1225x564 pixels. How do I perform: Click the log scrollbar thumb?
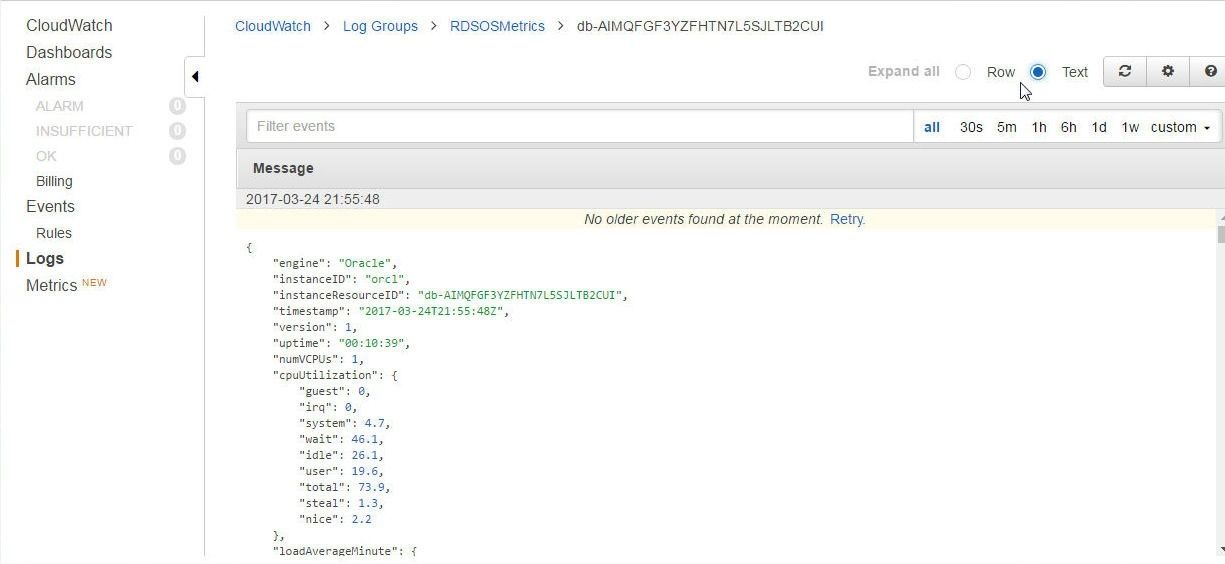click(x=1221, y=234)
